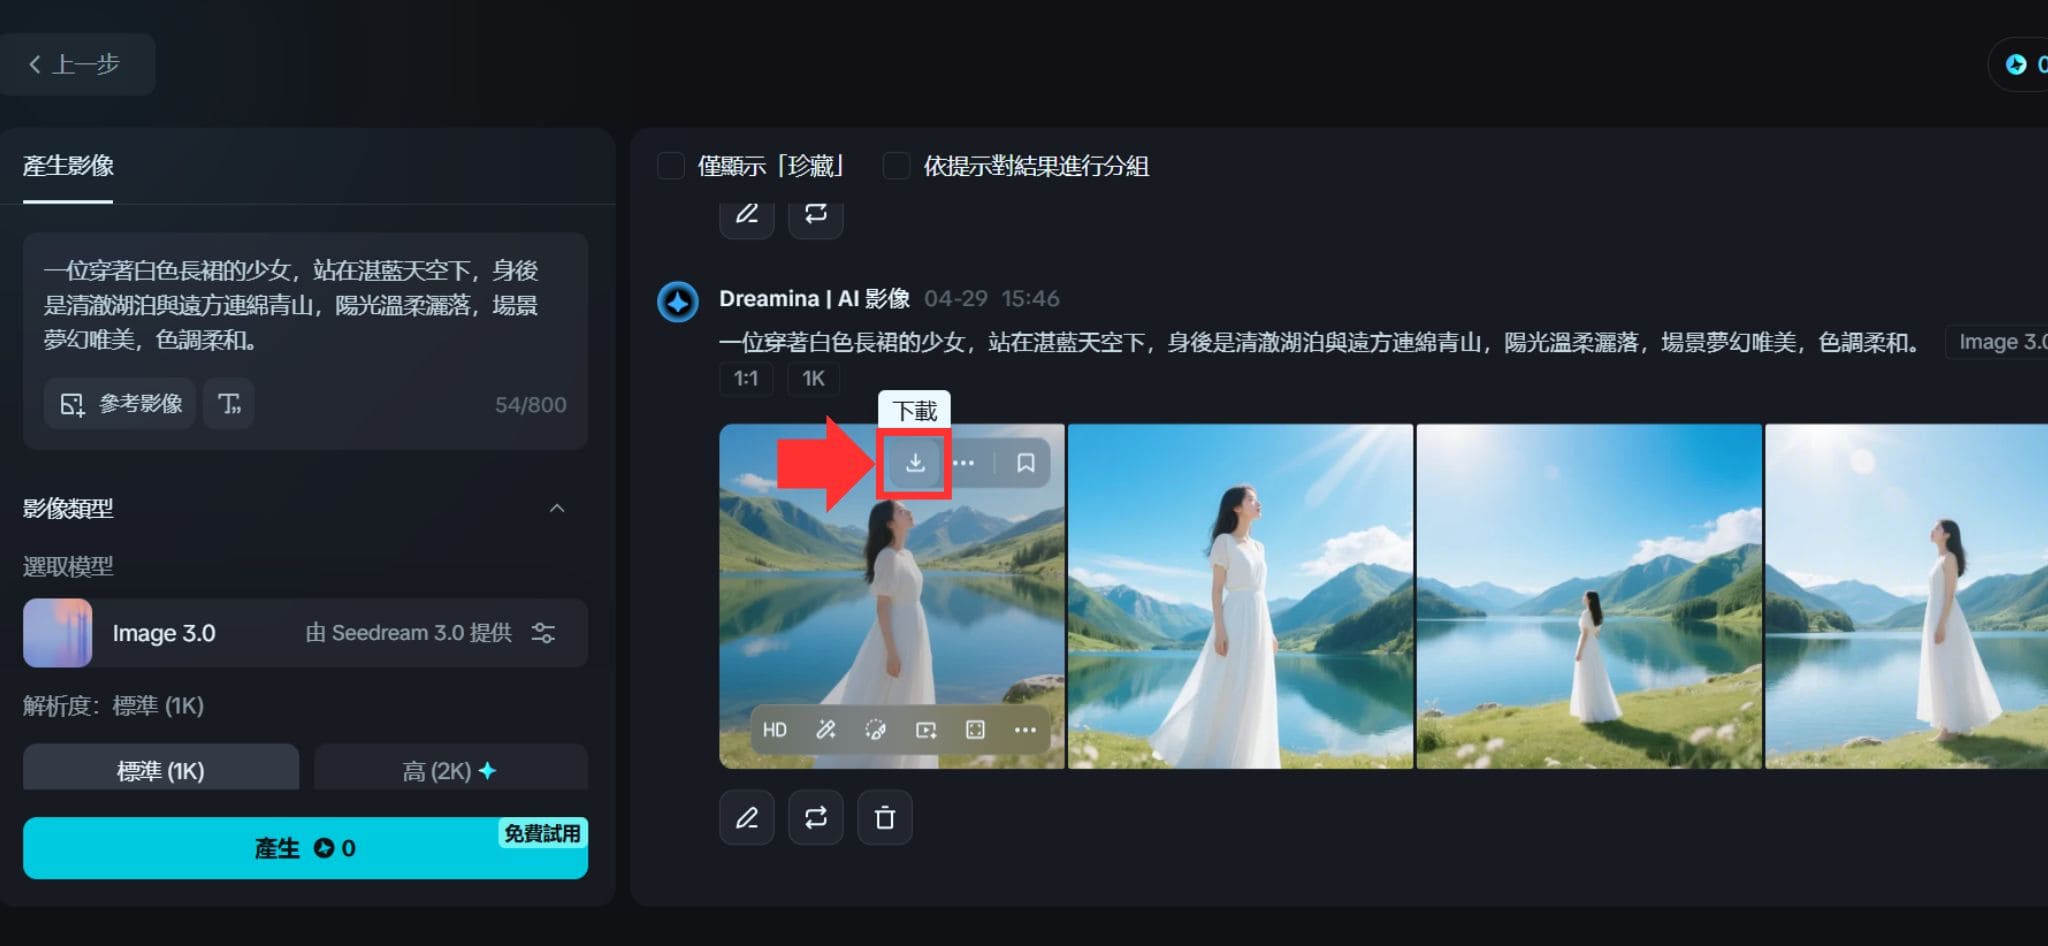Enable the 依提示對結果進行分組 checkbox
This screenshot has height=946, width=2048.
point(894,166)
